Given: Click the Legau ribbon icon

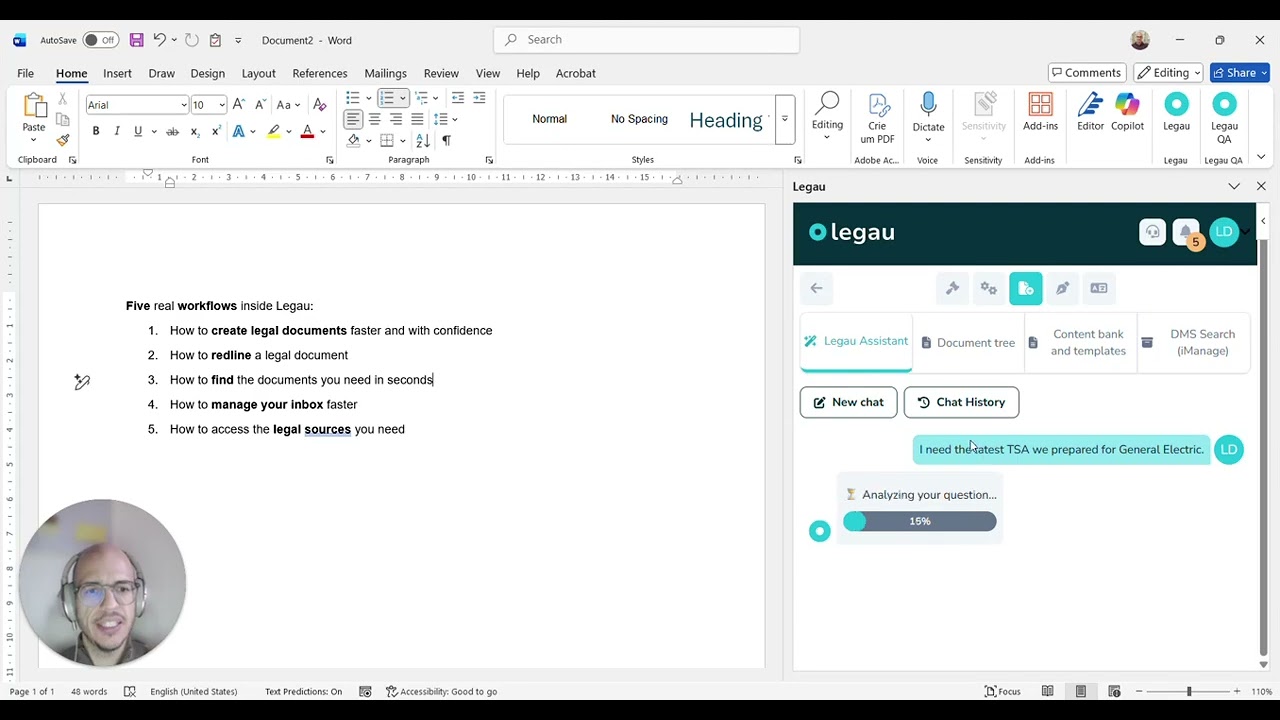Looking at the screenshot, I should pyautogui.click(x=1176, y=105).
